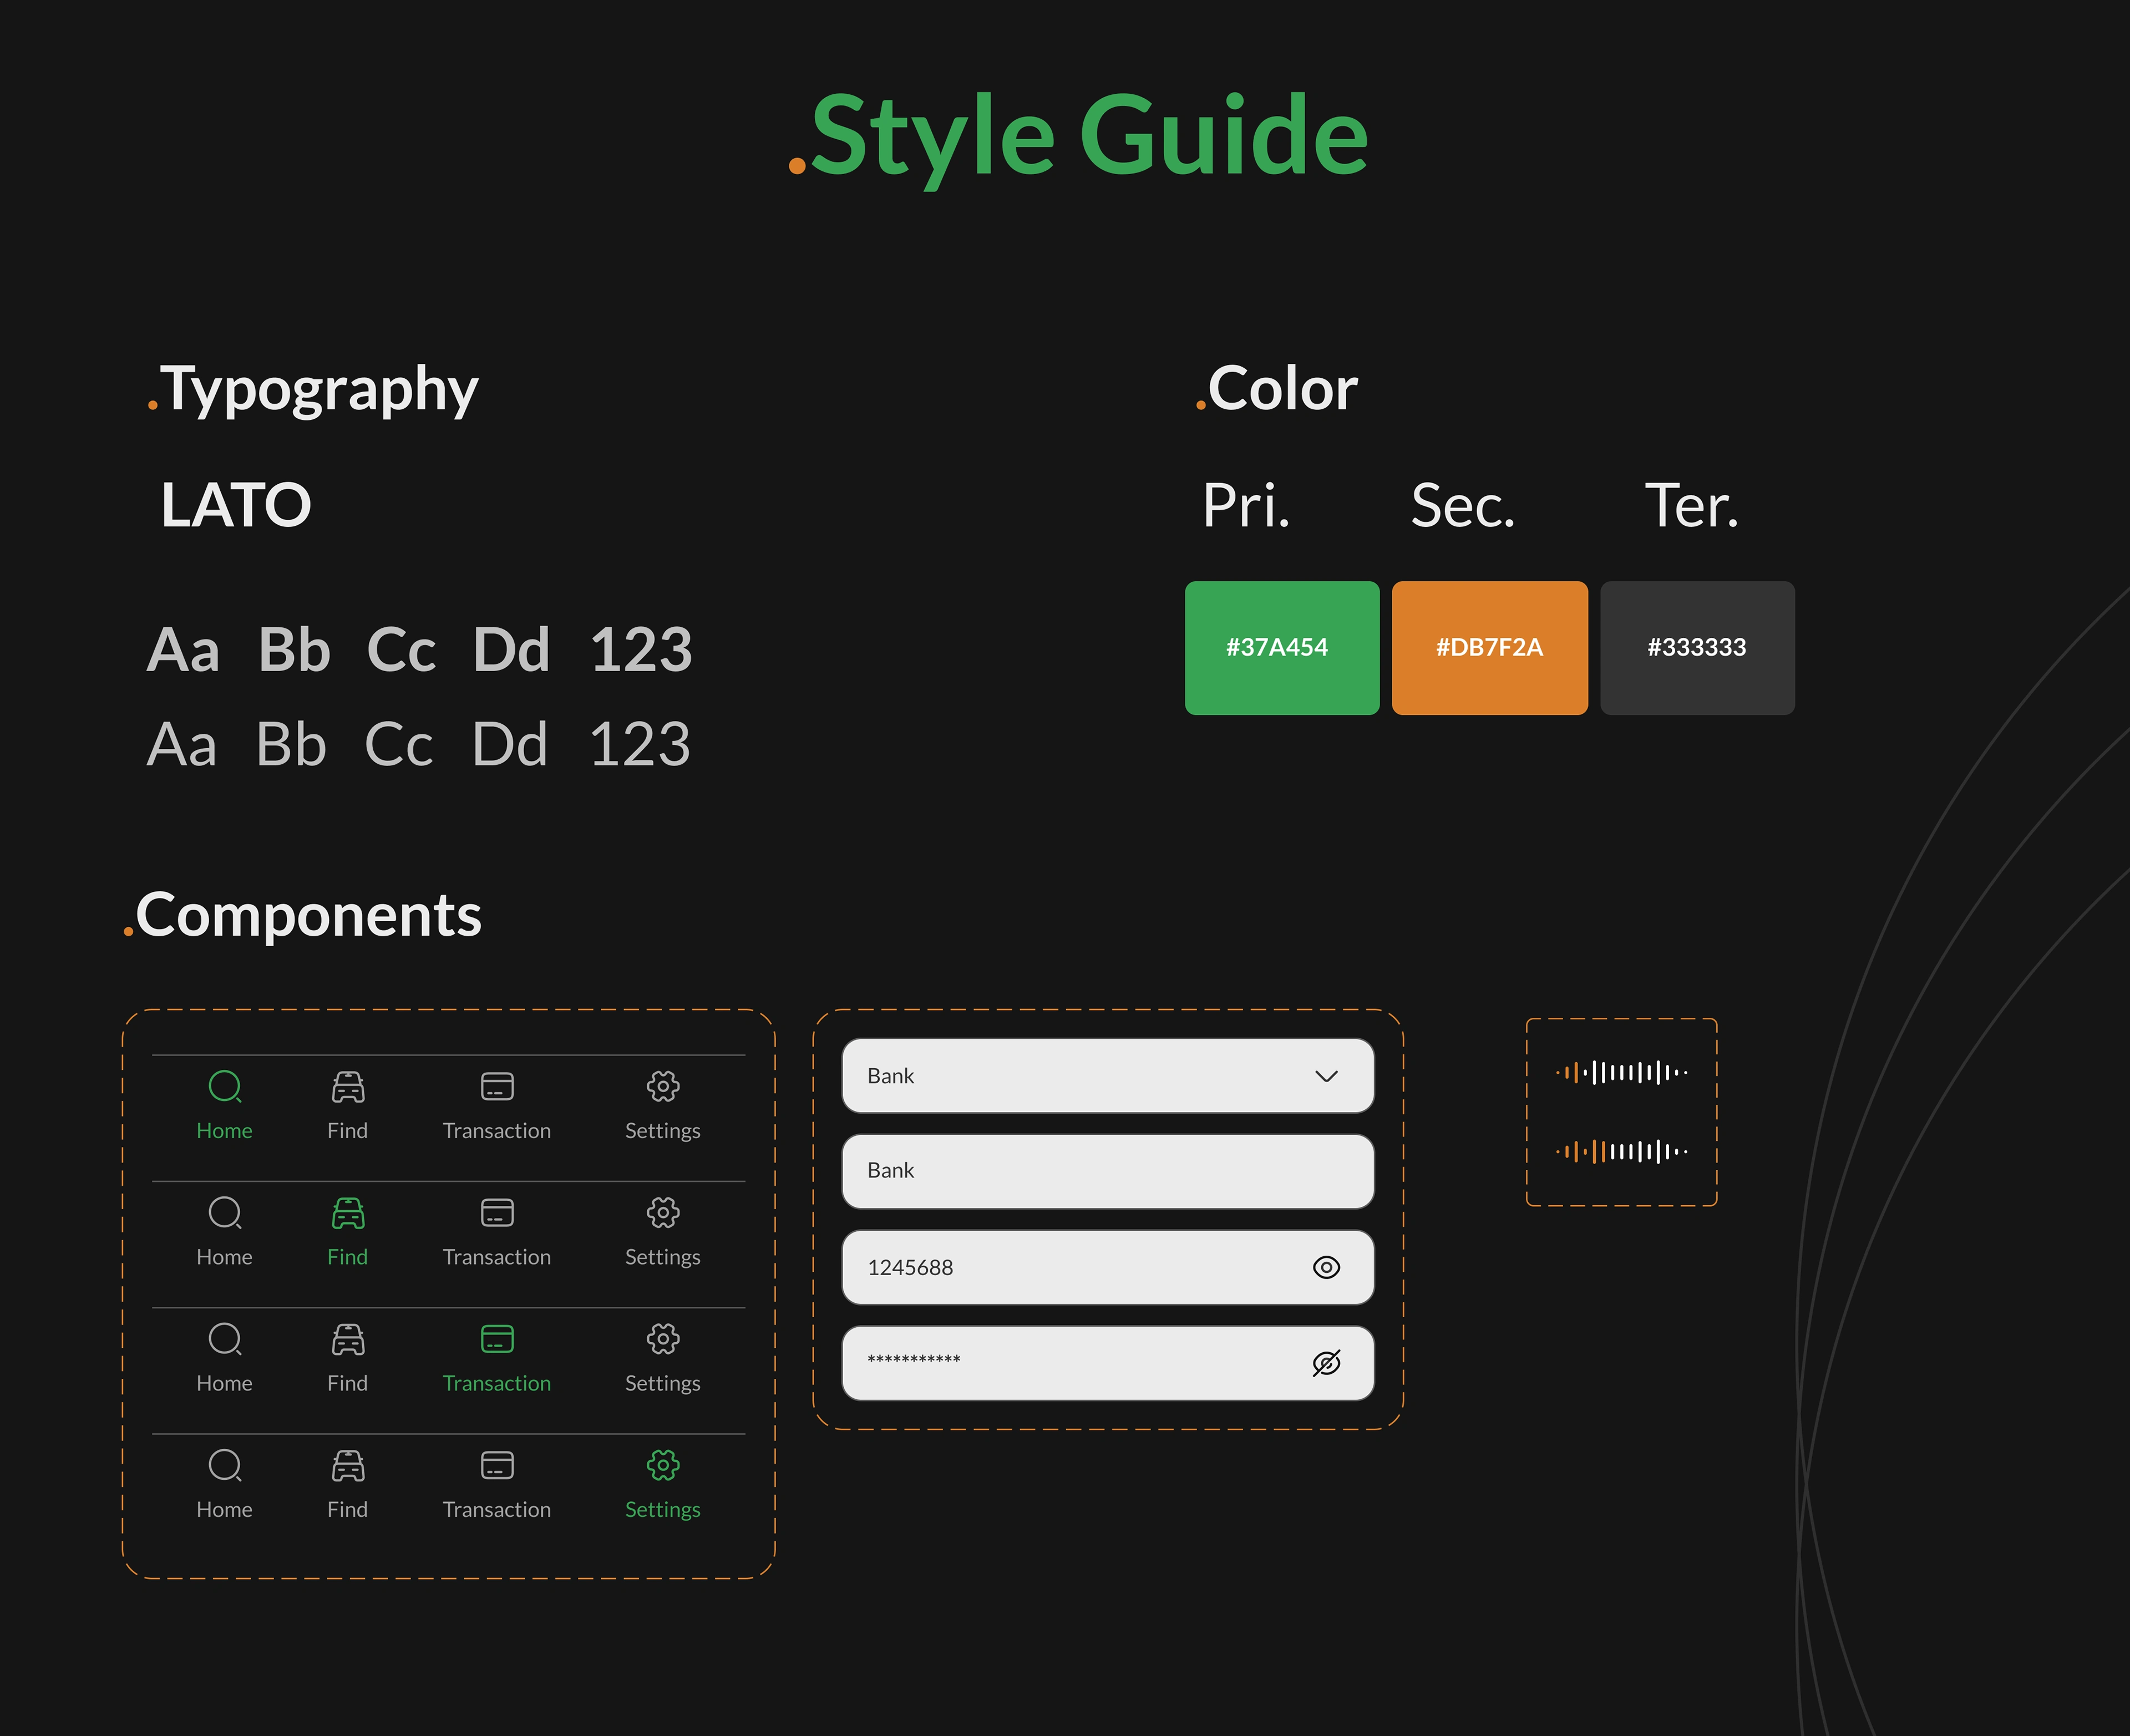Click the masked asterisk password field
The image size is (2130, 1736).
click(x=1108, y=1363)
